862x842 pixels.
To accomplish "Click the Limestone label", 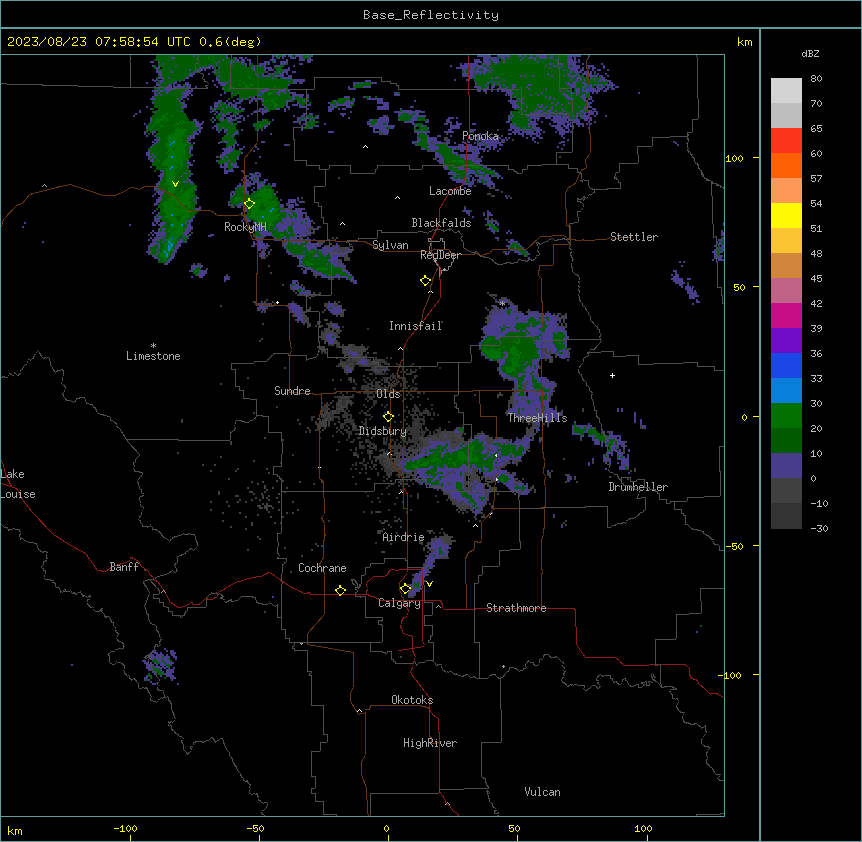I will (x=153, y=356).
